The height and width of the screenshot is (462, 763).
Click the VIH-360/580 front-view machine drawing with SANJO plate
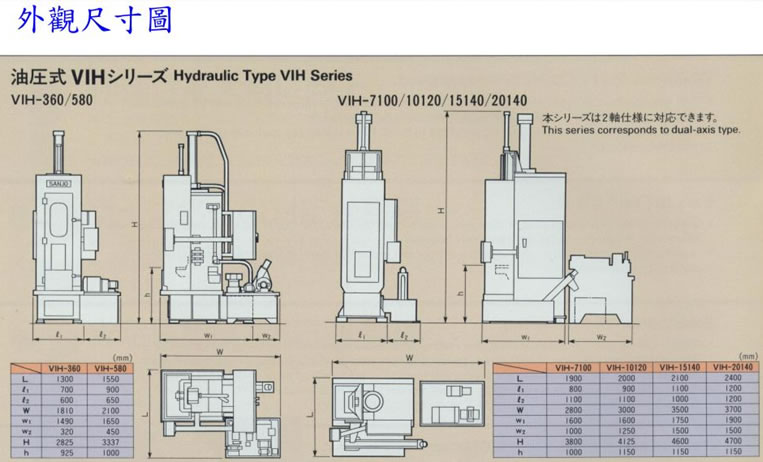click(77, 227)
